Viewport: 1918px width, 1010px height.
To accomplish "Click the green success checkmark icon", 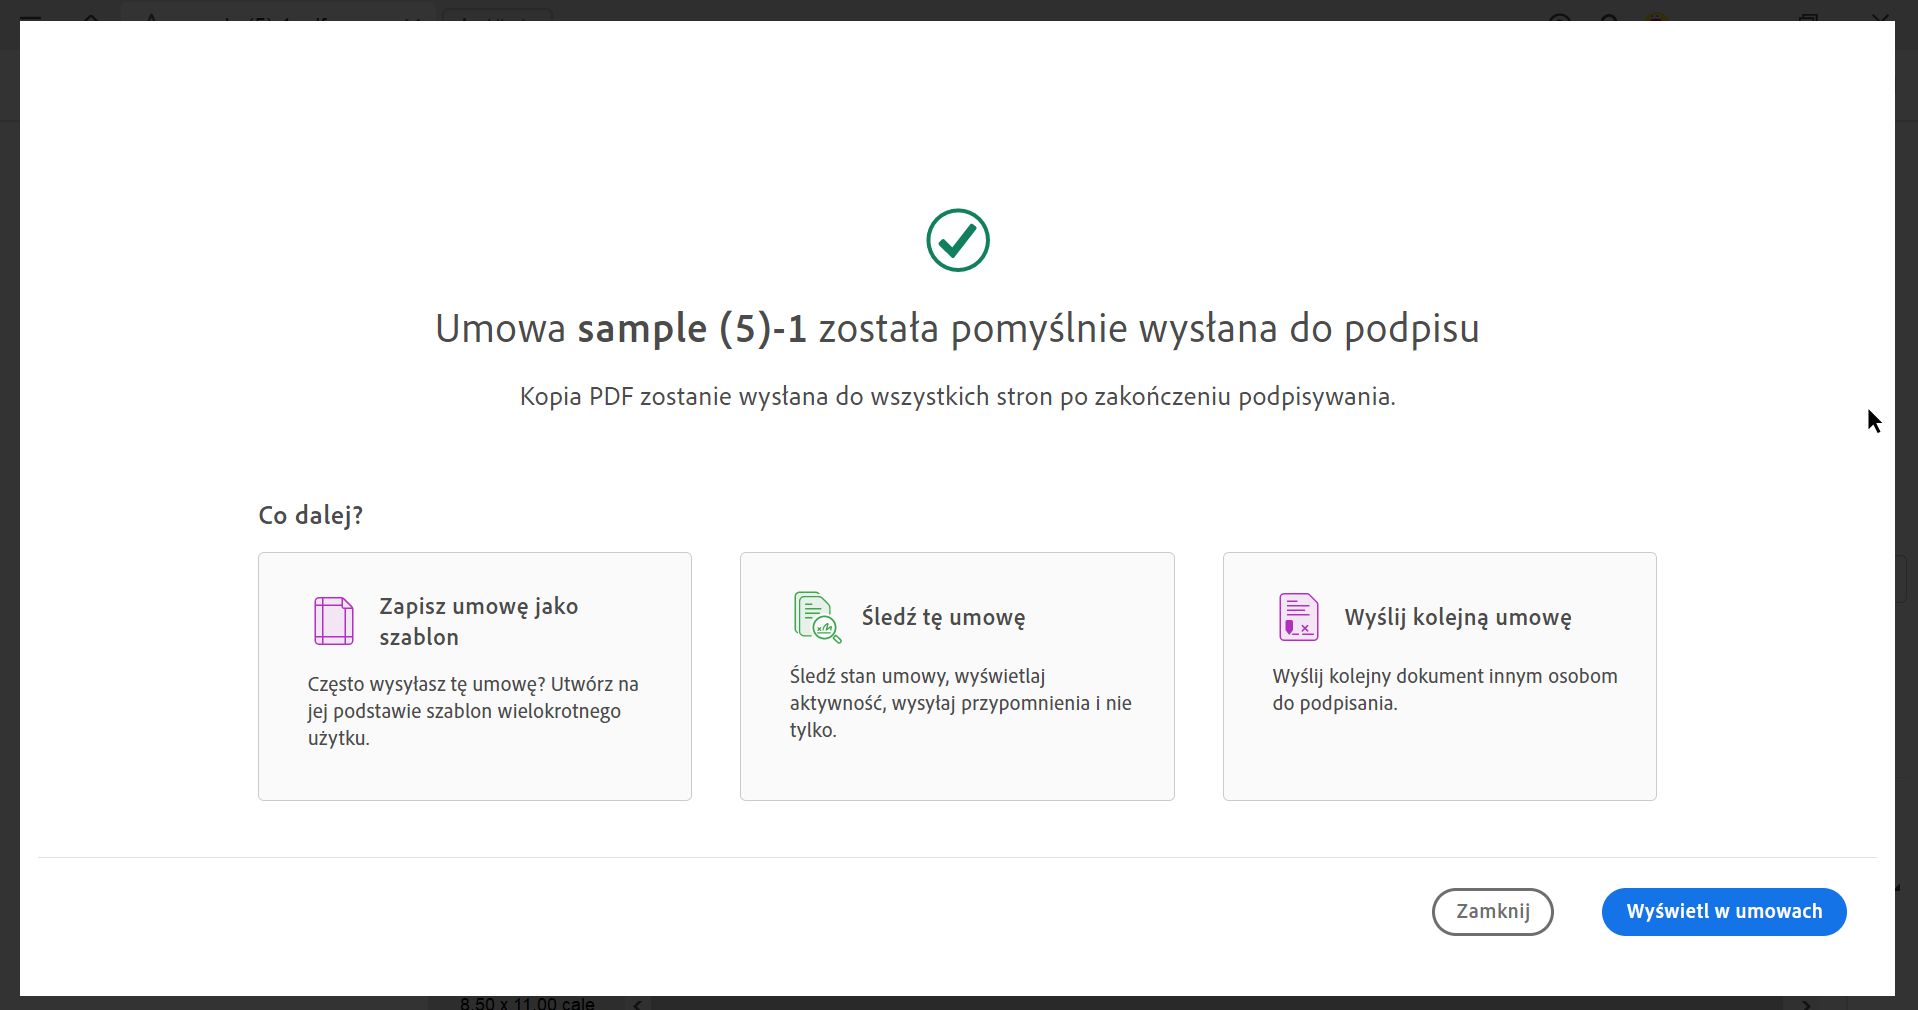I will pyautogui.click(x=957, y=240).
